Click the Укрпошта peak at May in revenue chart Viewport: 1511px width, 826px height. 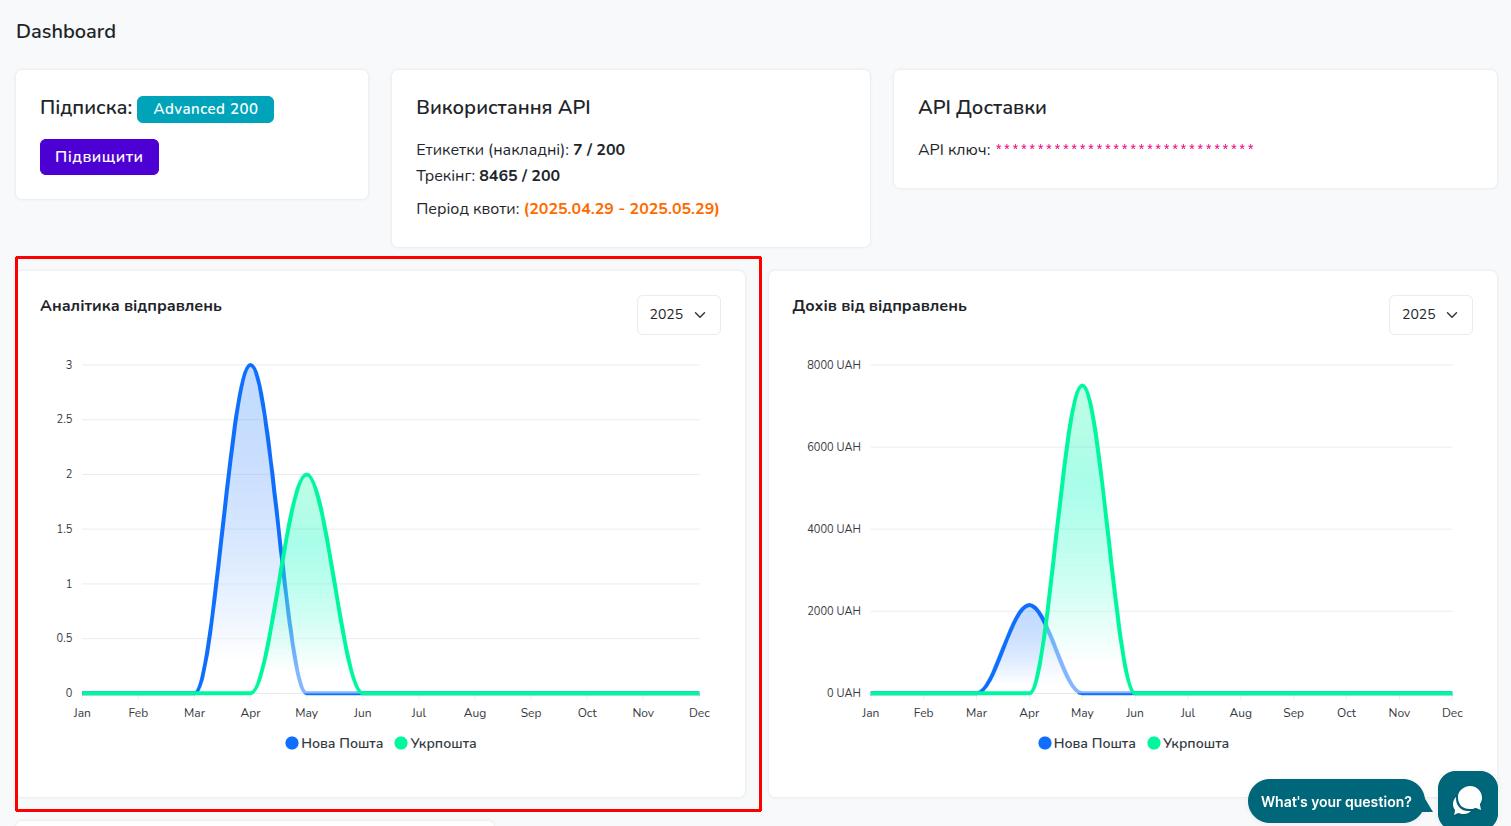[1082, 386]
